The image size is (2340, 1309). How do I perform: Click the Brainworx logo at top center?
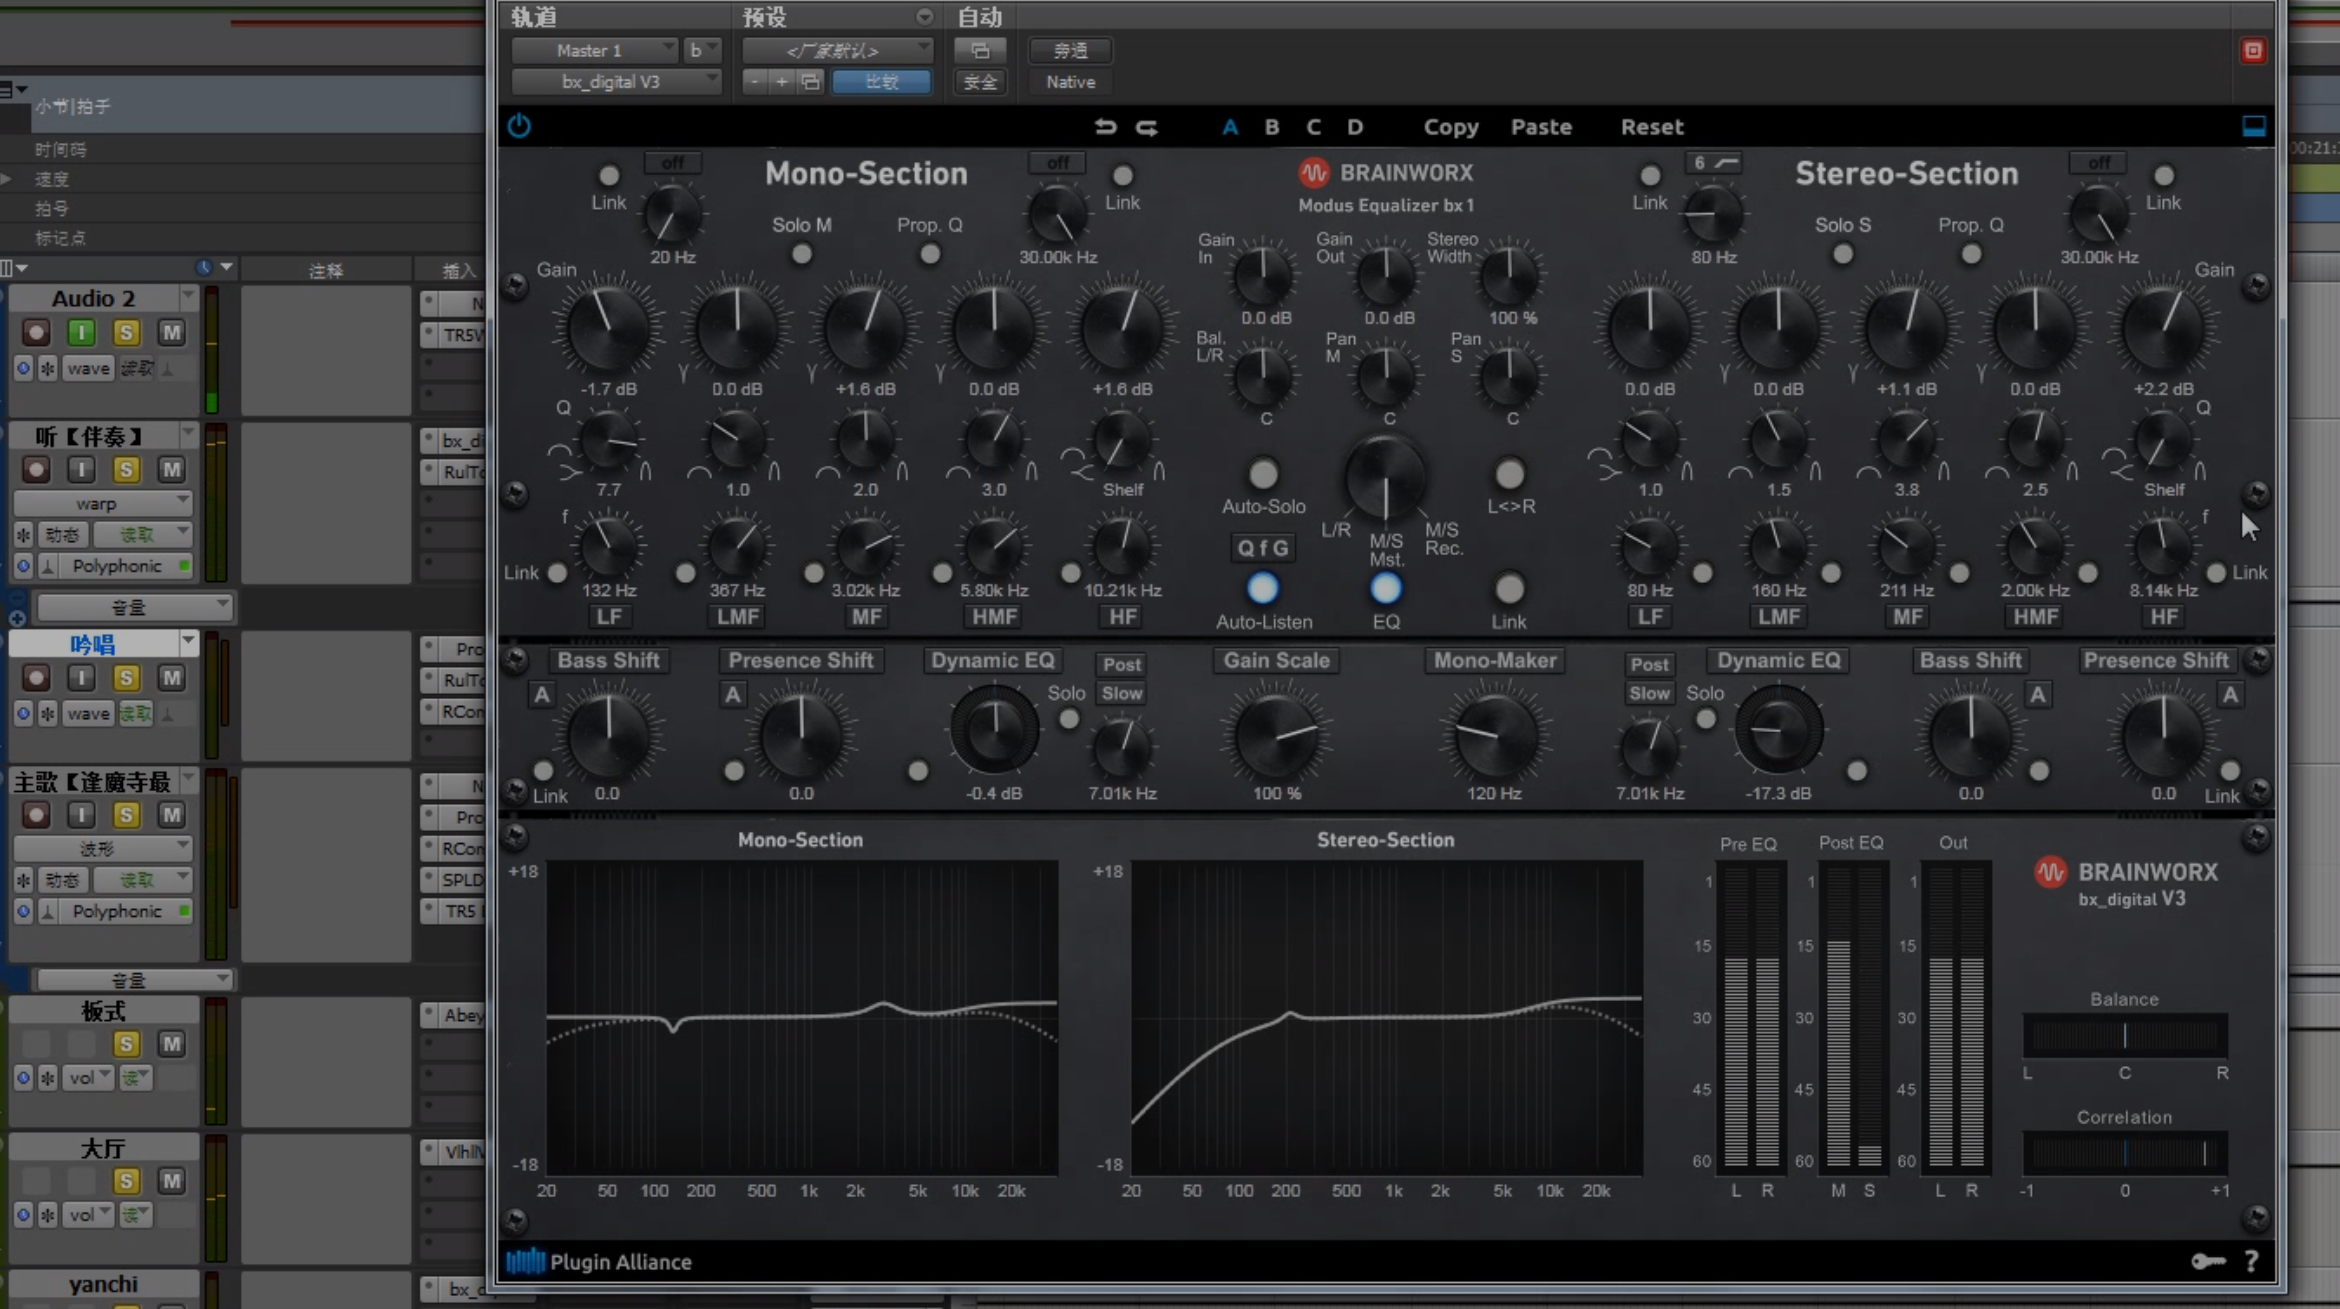point(1314,172)
